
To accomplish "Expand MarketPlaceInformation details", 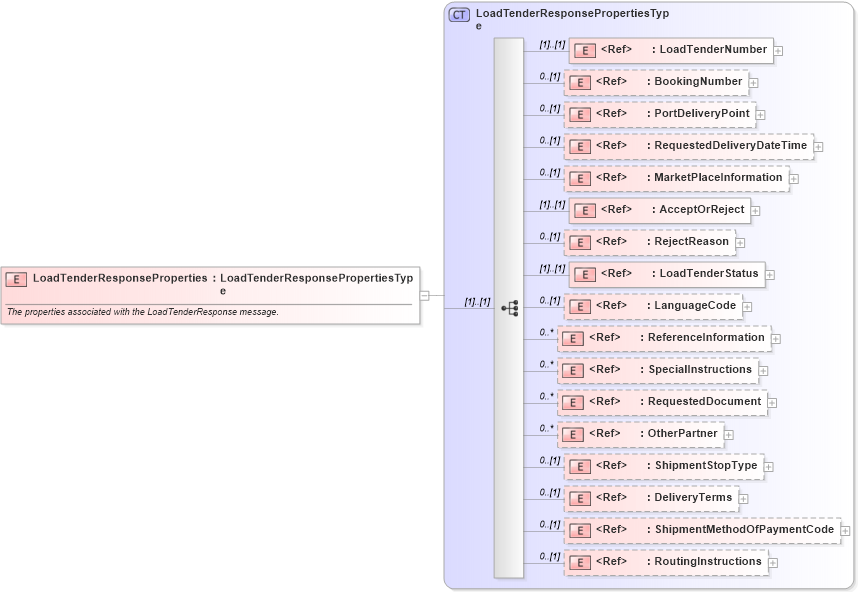I will [793, 178].
